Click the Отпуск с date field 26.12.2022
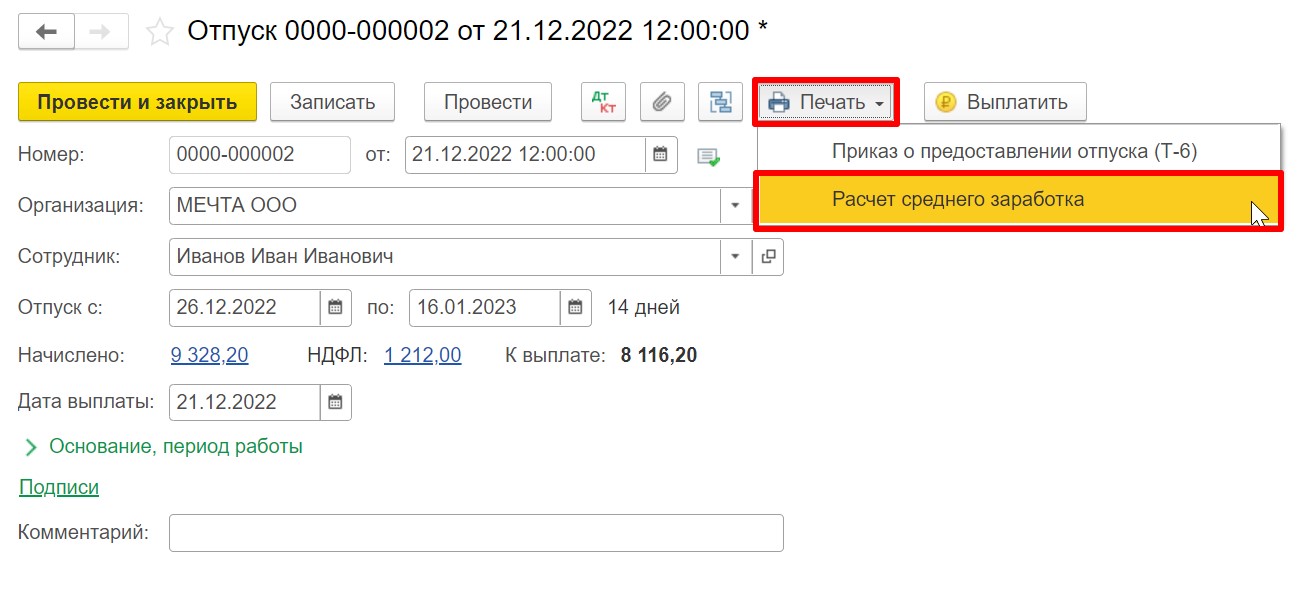This screenshot has height=603, width=1313. (245, 307)
